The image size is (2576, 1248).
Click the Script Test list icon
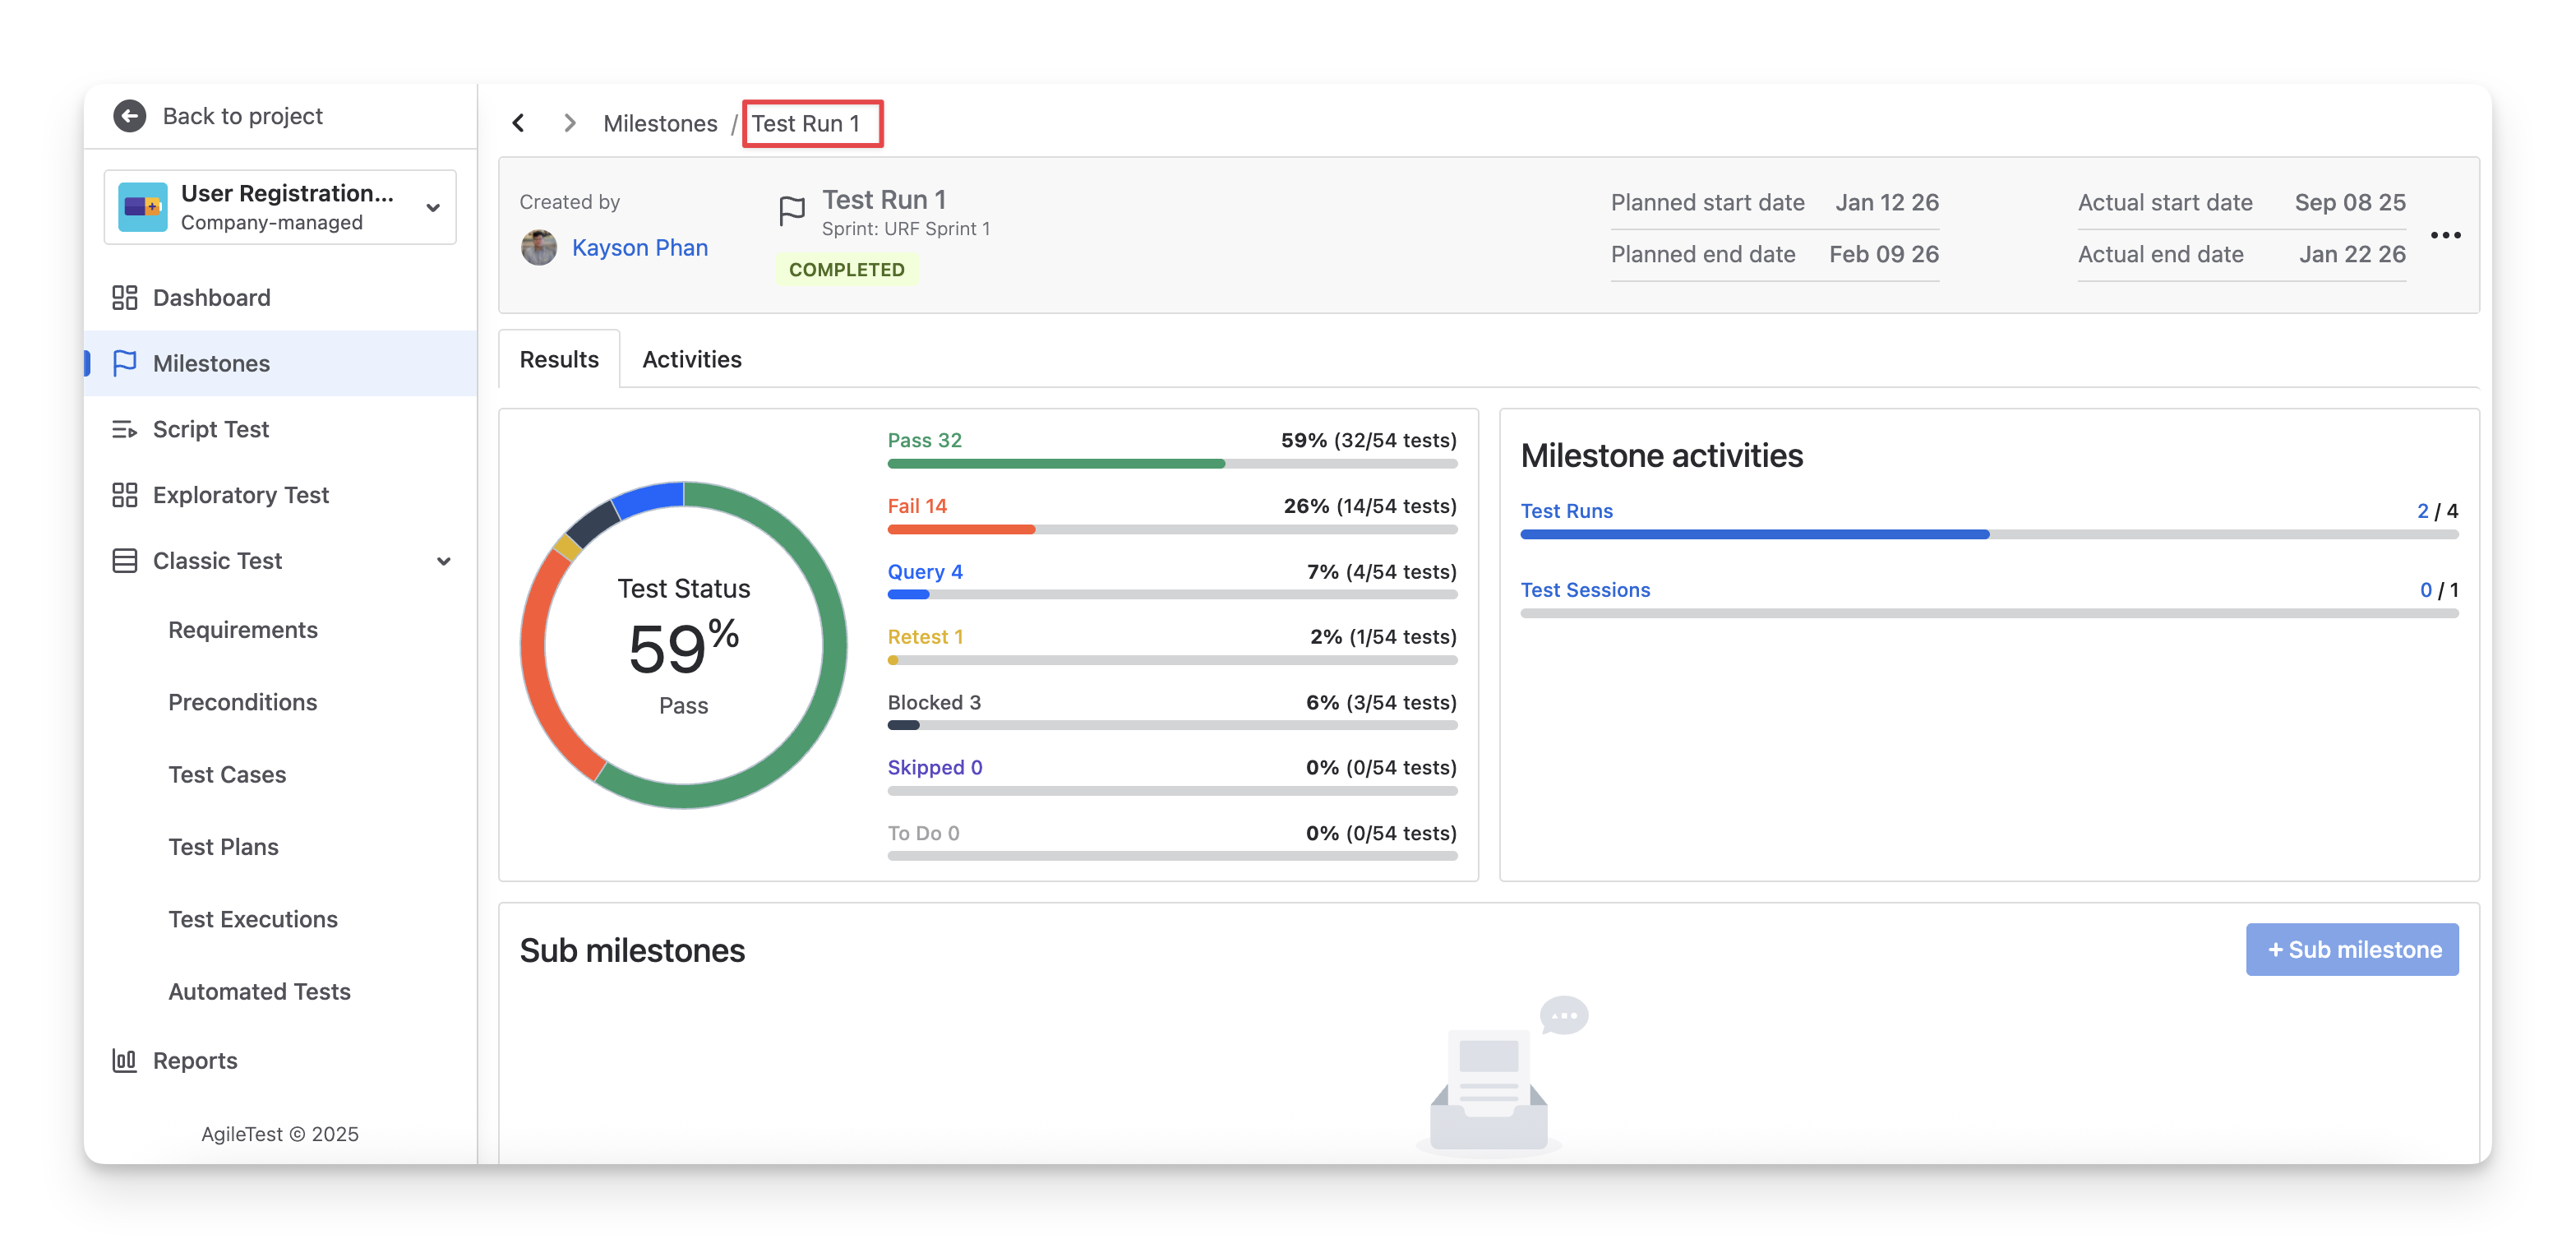pos(124,429)
